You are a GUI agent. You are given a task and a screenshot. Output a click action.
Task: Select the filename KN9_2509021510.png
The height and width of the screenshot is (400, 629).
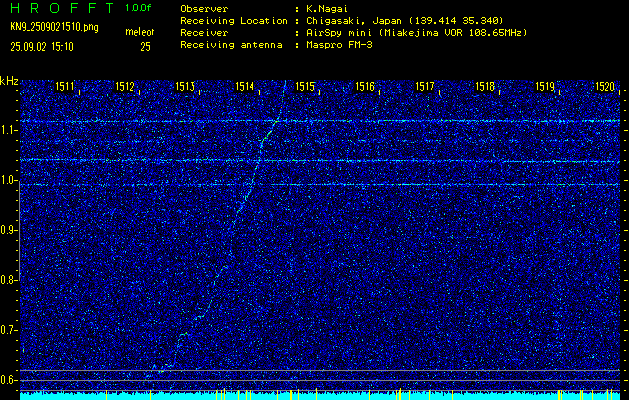54,27
